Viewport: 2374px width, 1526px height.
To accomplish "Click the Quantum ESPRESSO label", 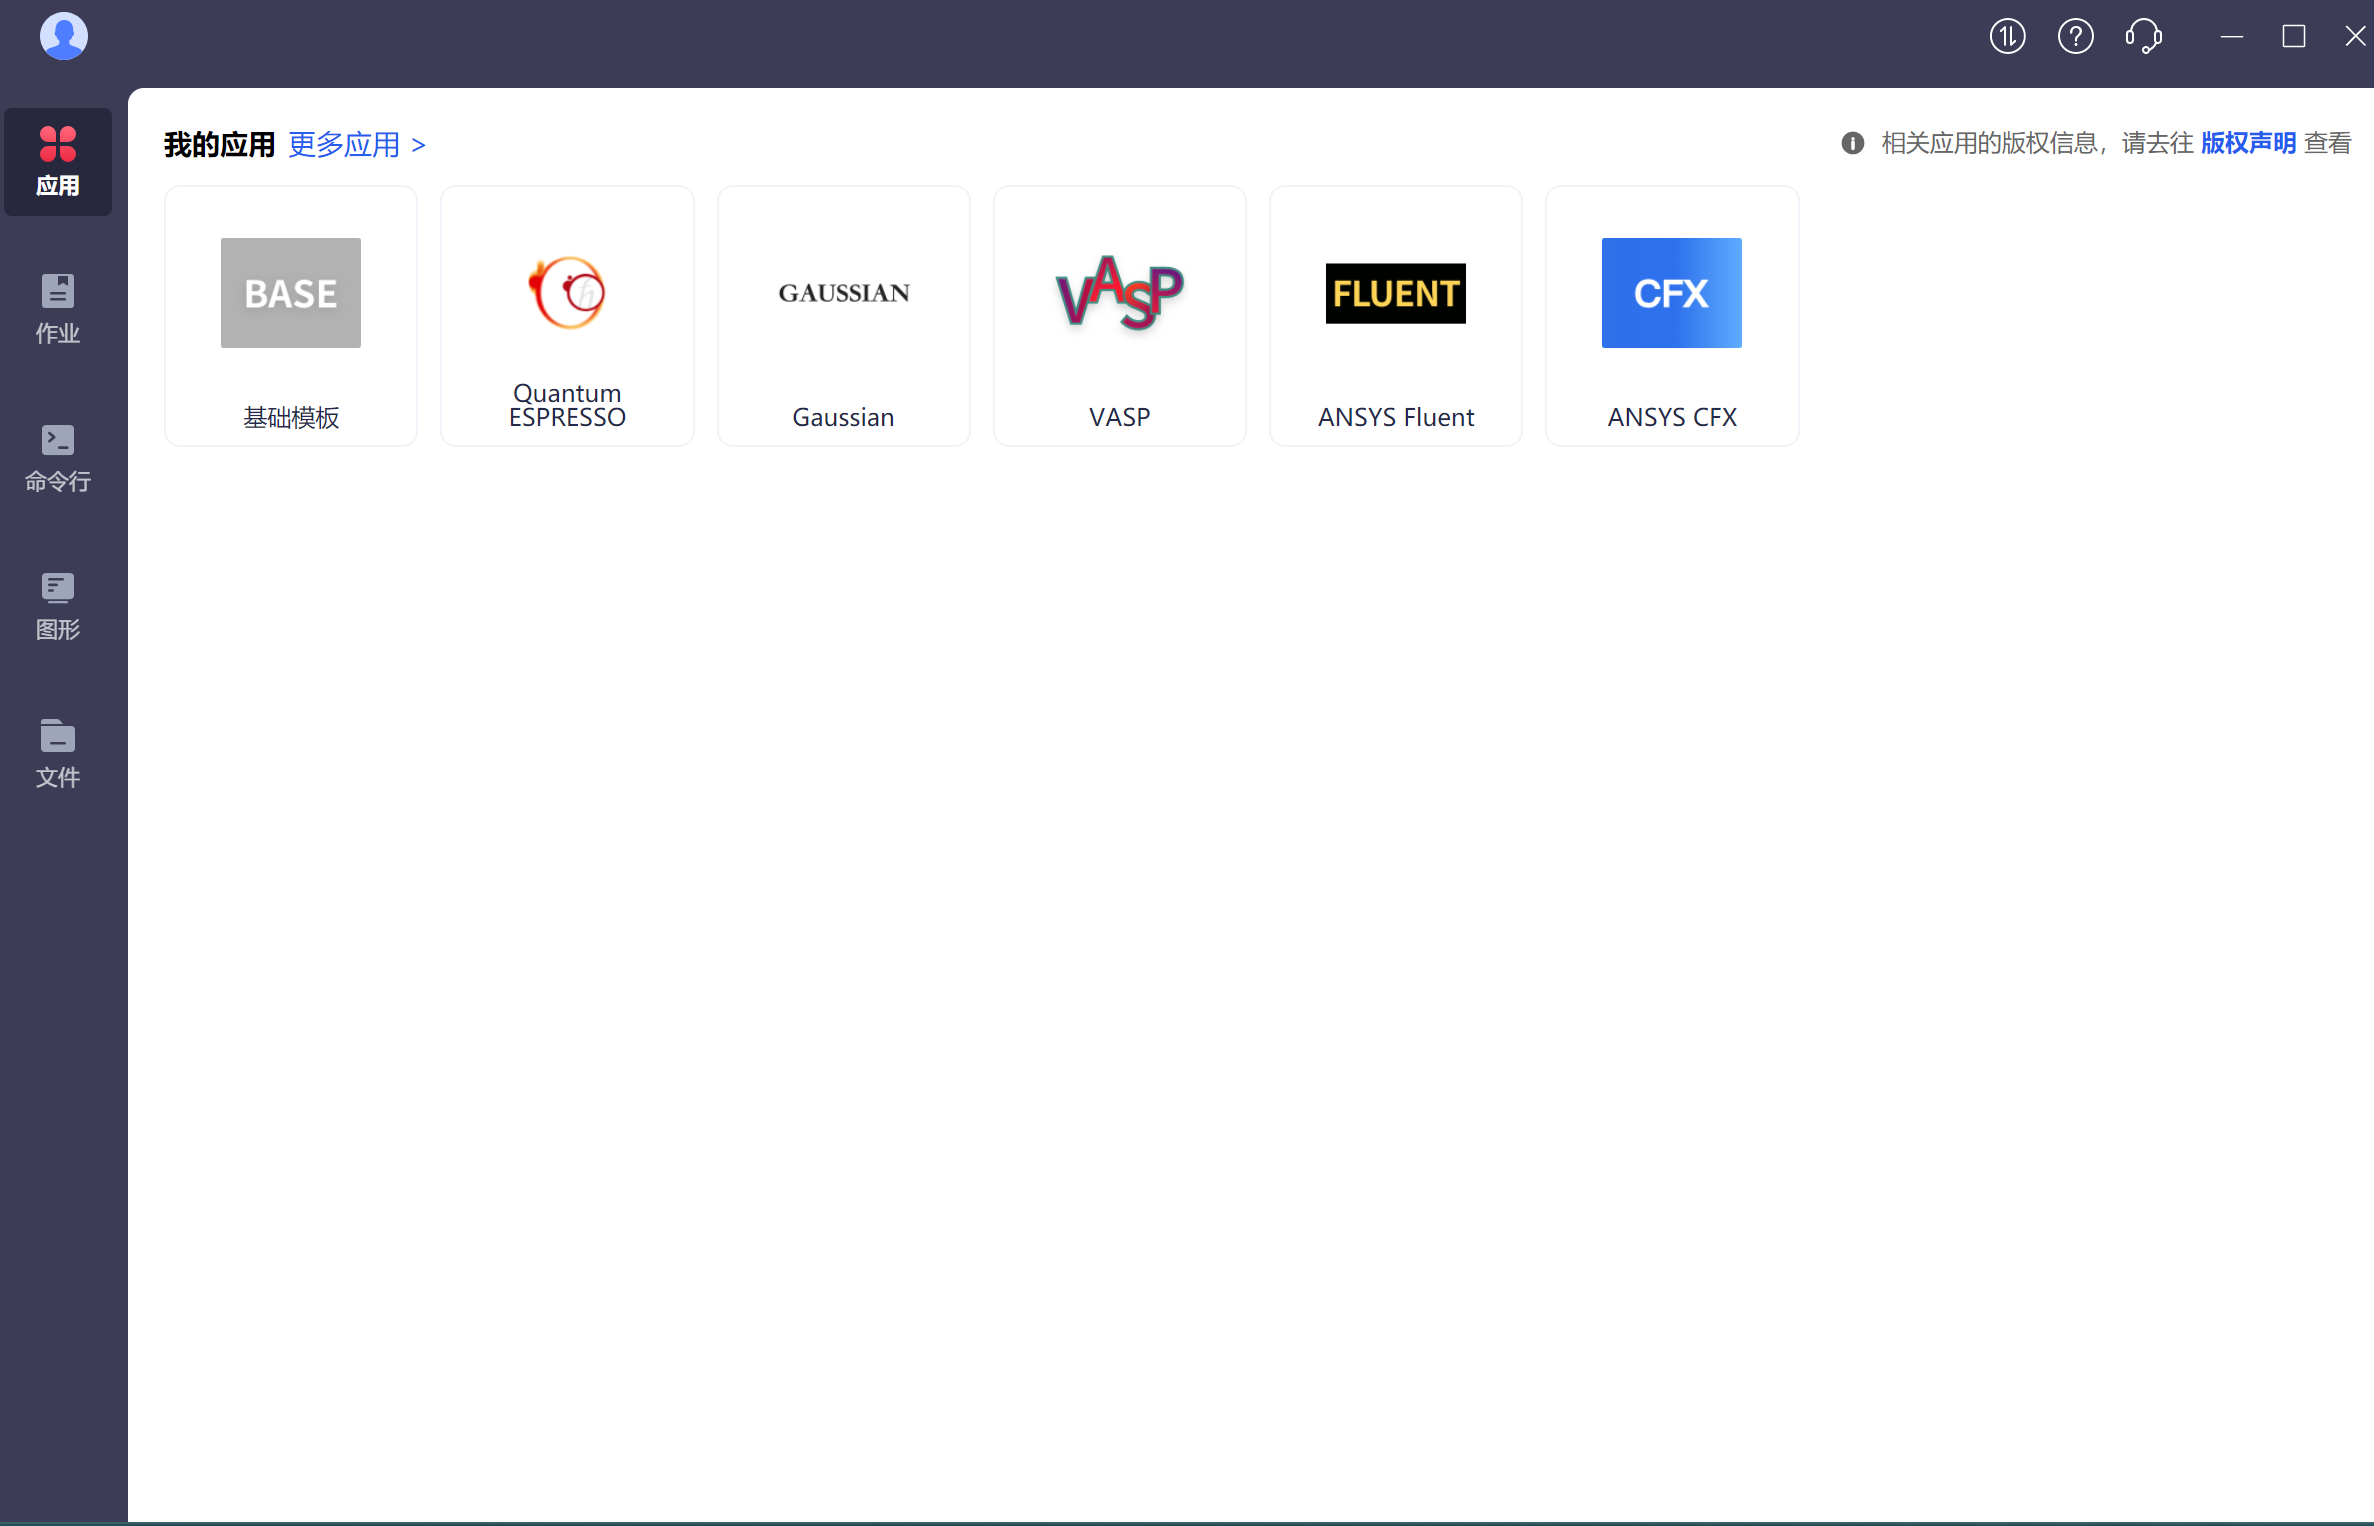I will [x=567, y=406].
